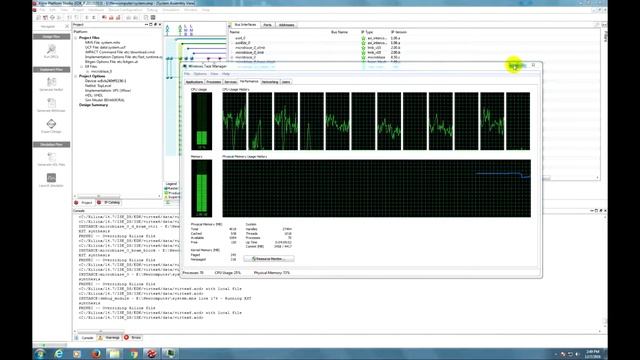The height and width of the screenshot is (360, 640).
Task: Click the Errors tab red icon
Action: pyautogui.click(x=127, y=338)
